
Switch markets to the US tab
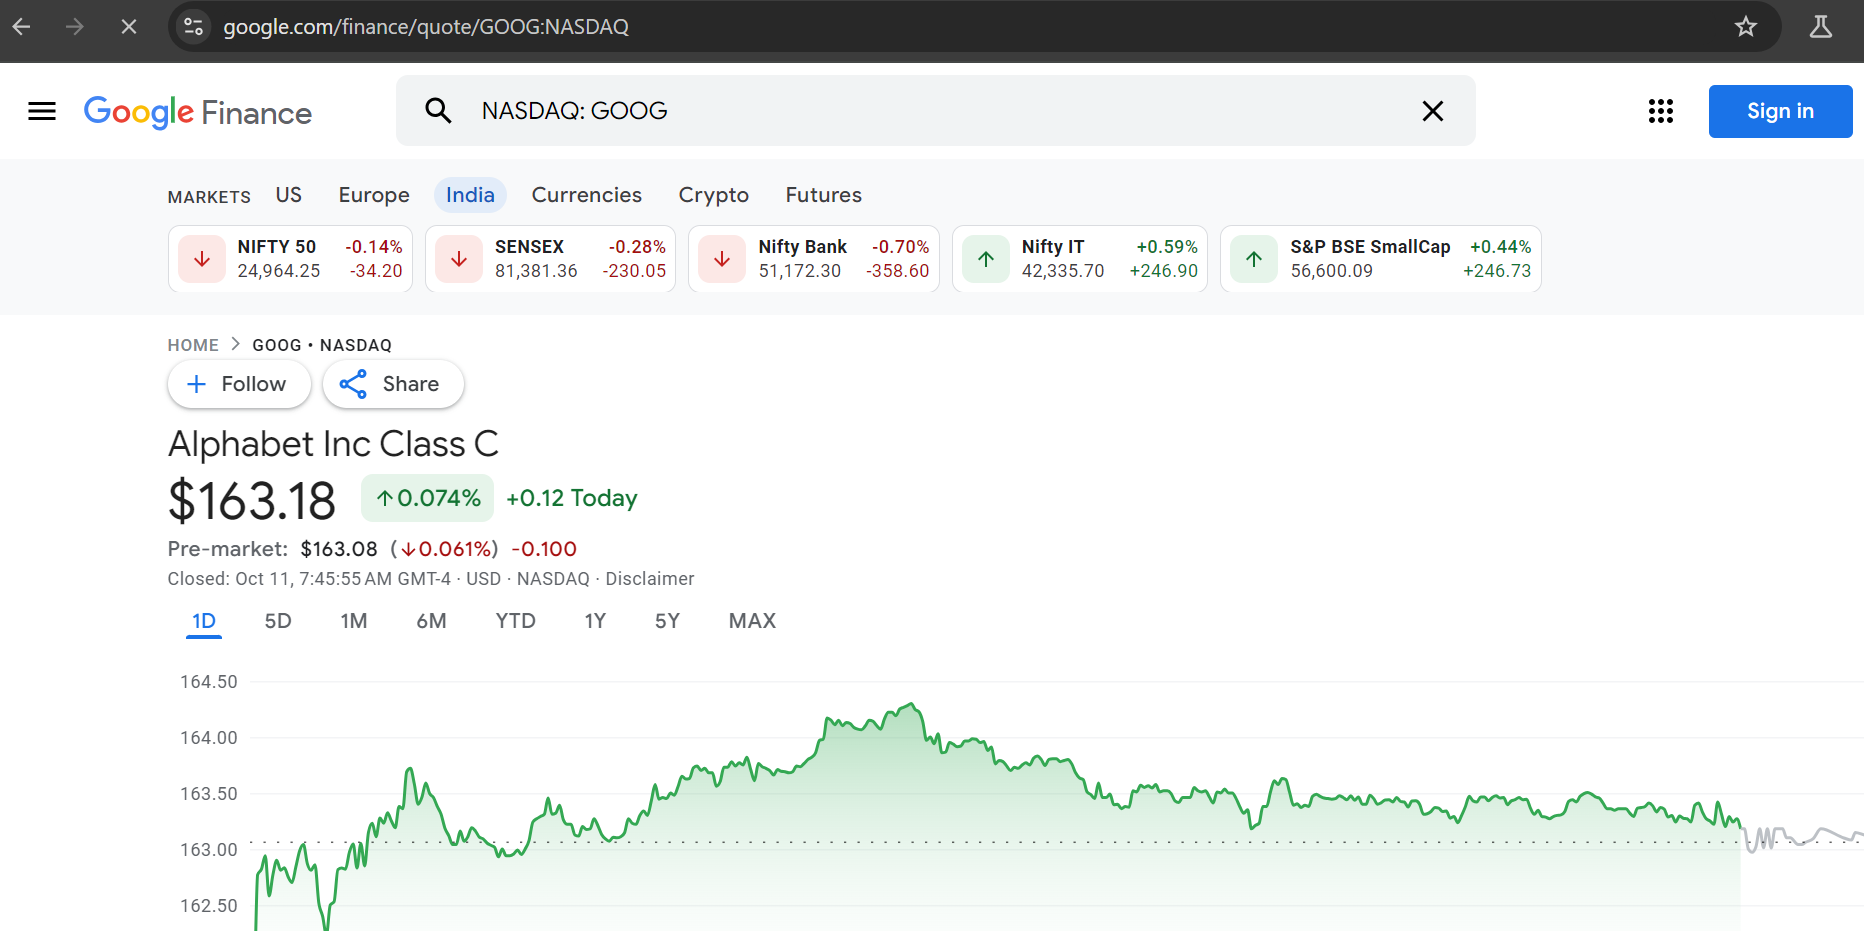[288, 195]
